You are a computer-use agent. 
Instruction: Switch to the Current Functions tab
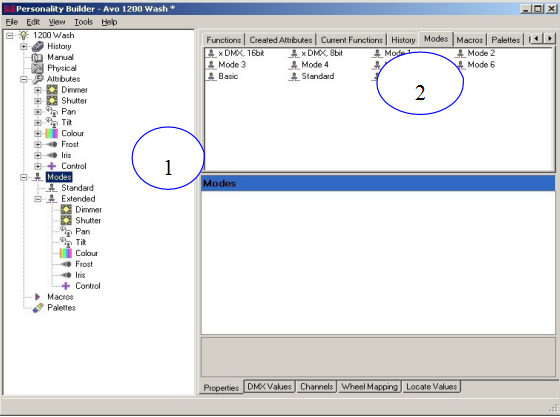(352, 40)
